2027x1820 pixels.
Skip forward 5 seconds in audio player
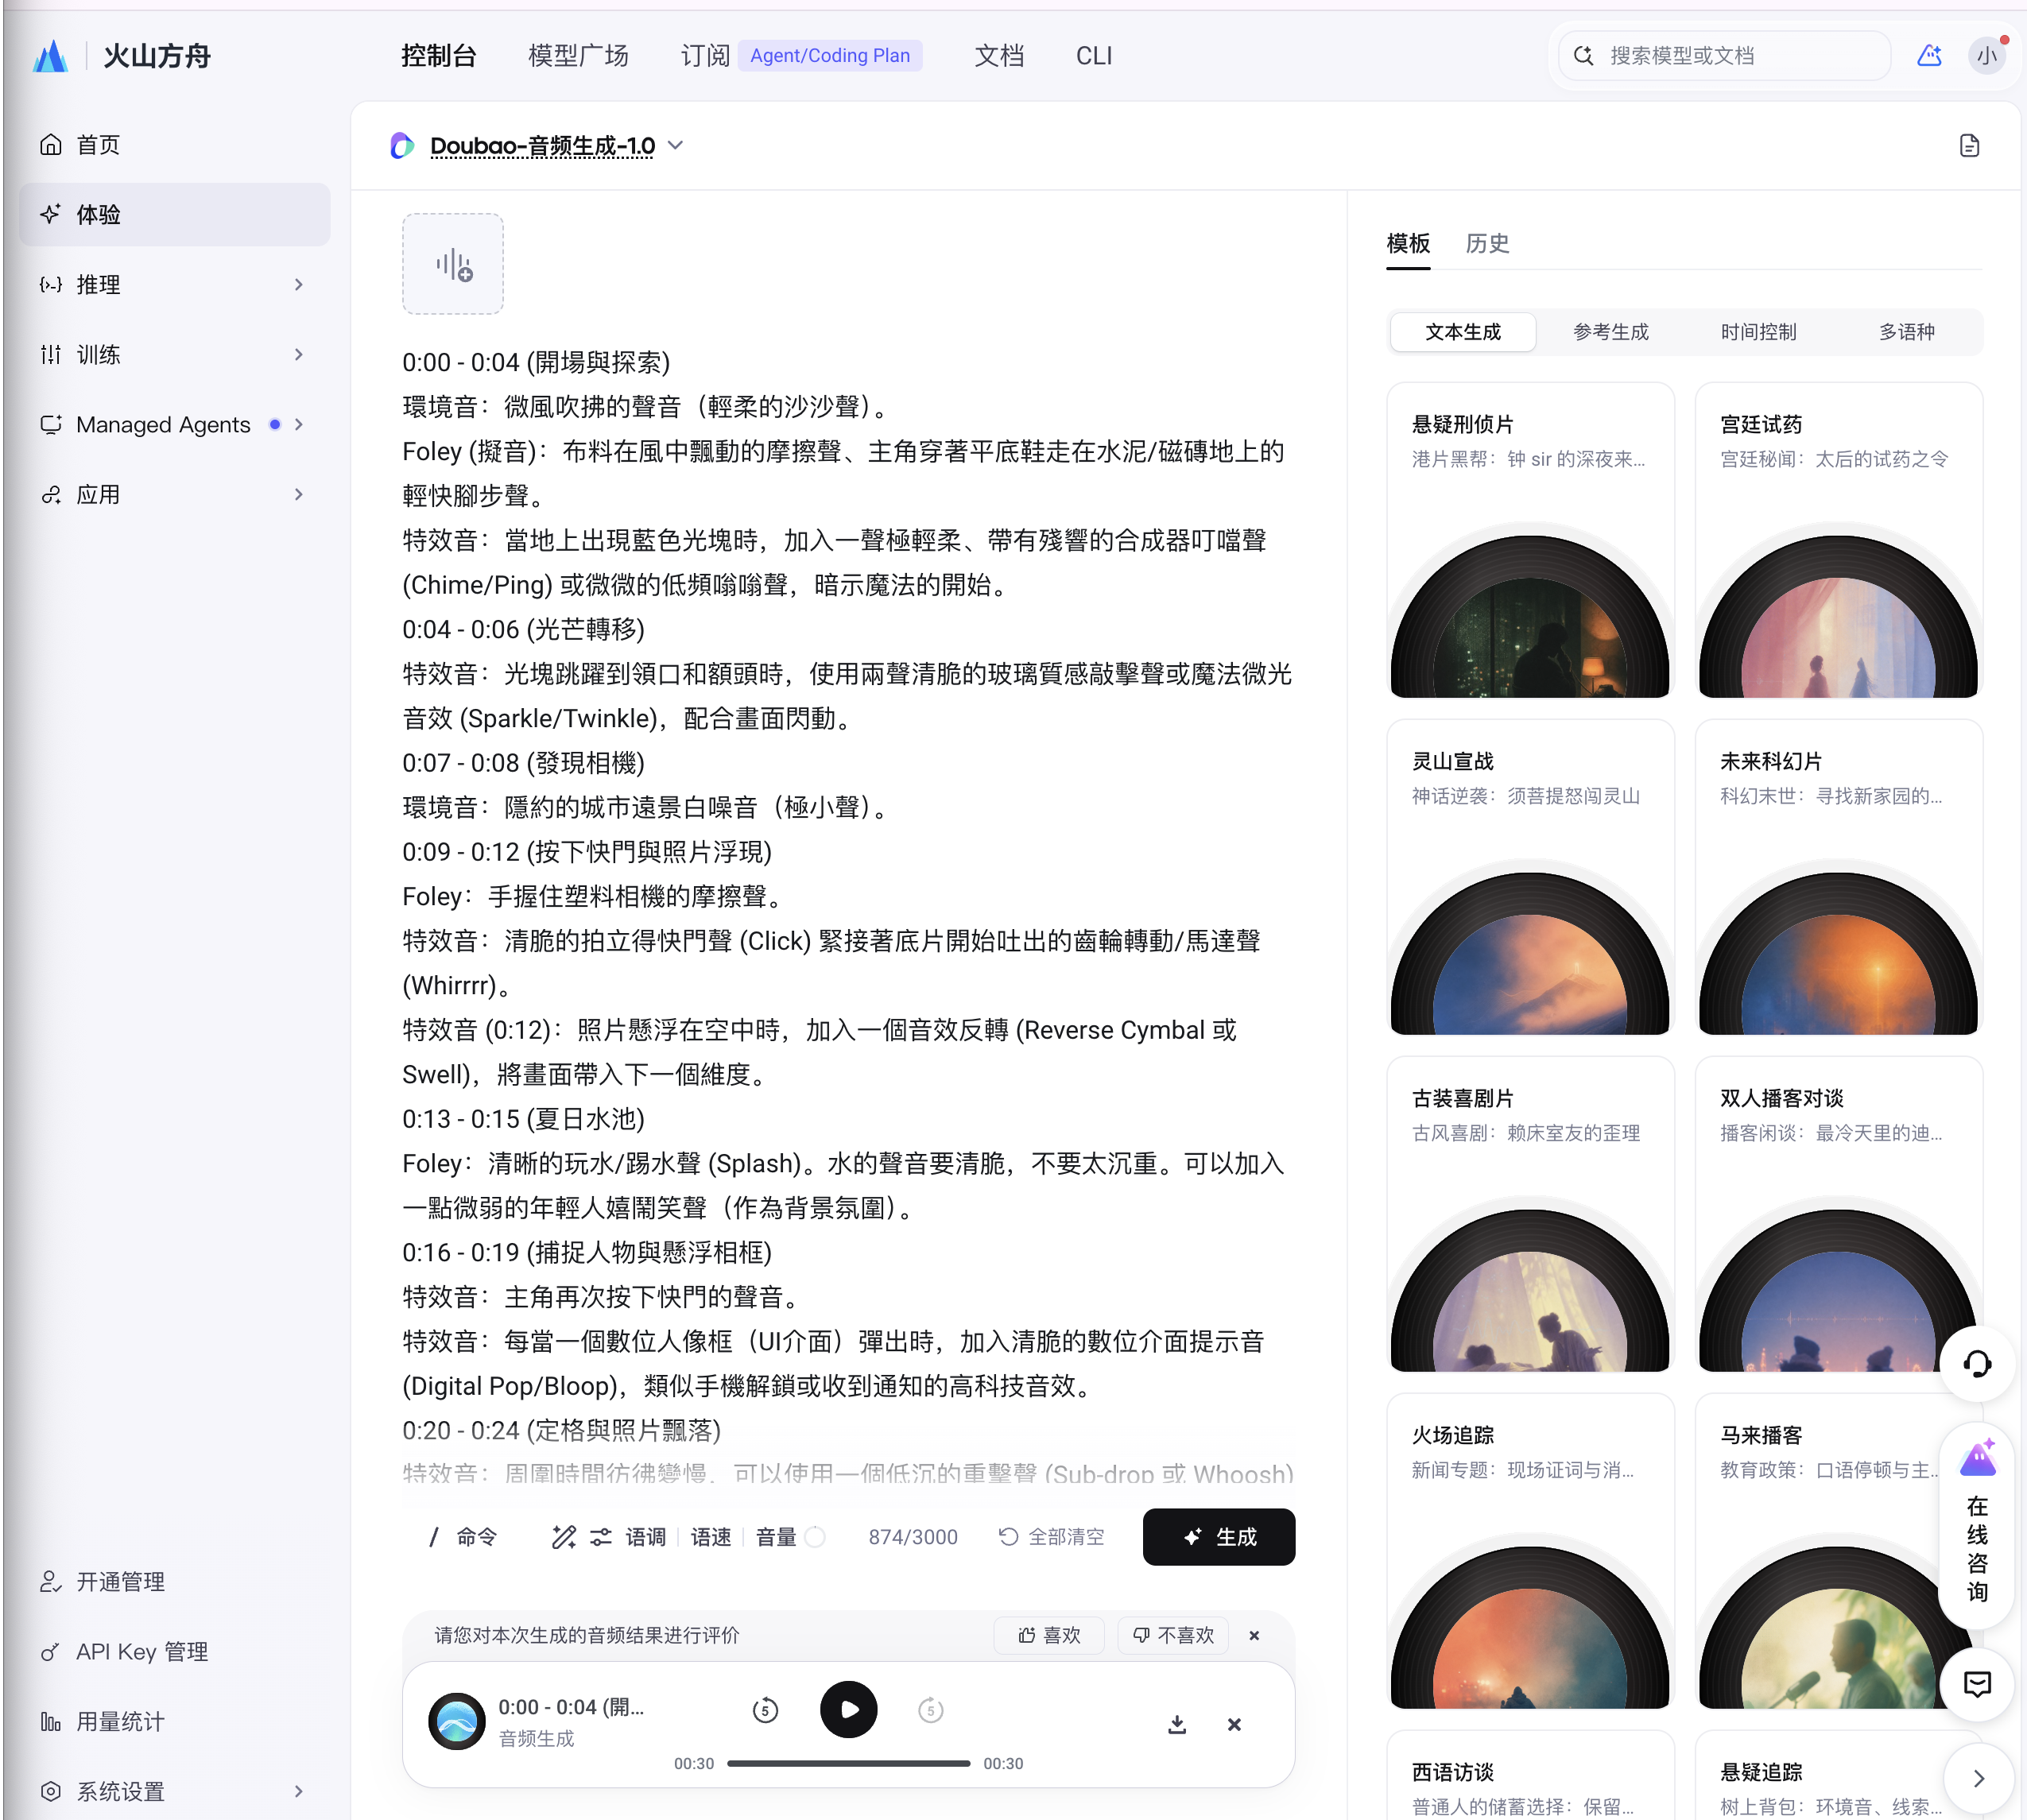pyautogui.click(x=930, y=1710)
